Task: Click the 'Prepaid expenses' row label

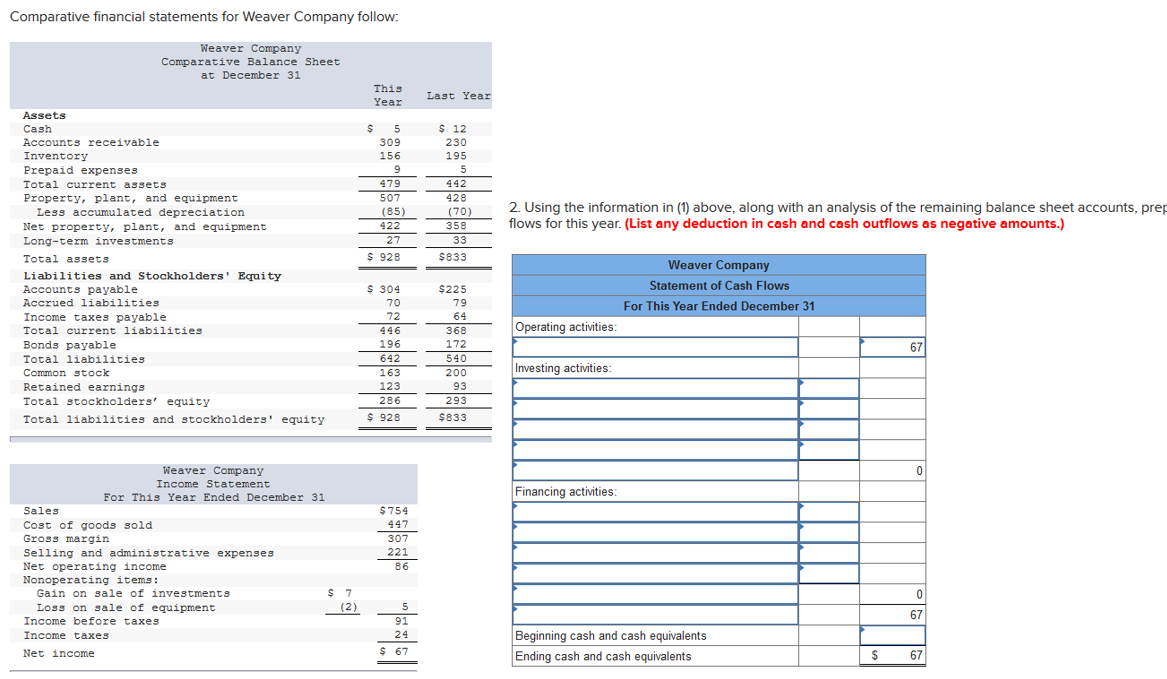Action: click(x=80, y=170)
